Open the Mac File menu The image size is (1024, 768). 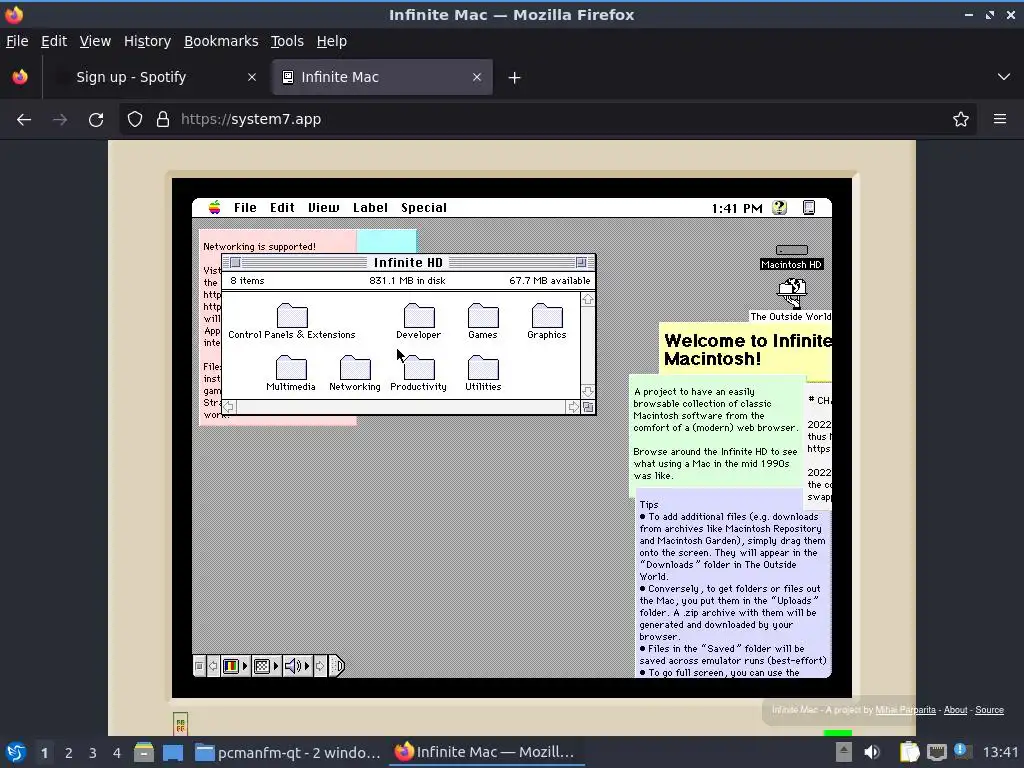(246, 208)
